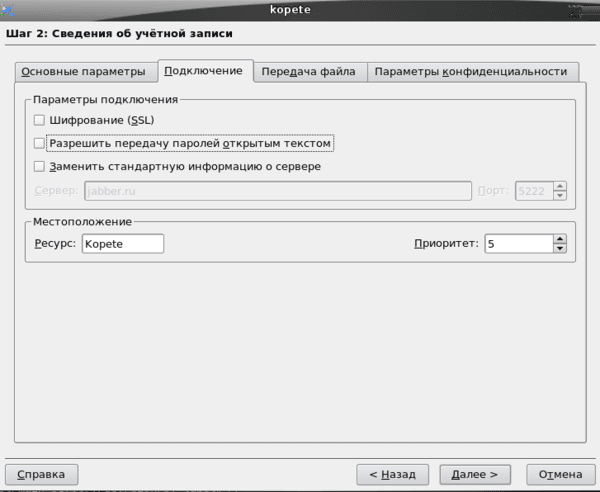Open help with the Справка button
This screenshot has width=600, height=492.
41,474
